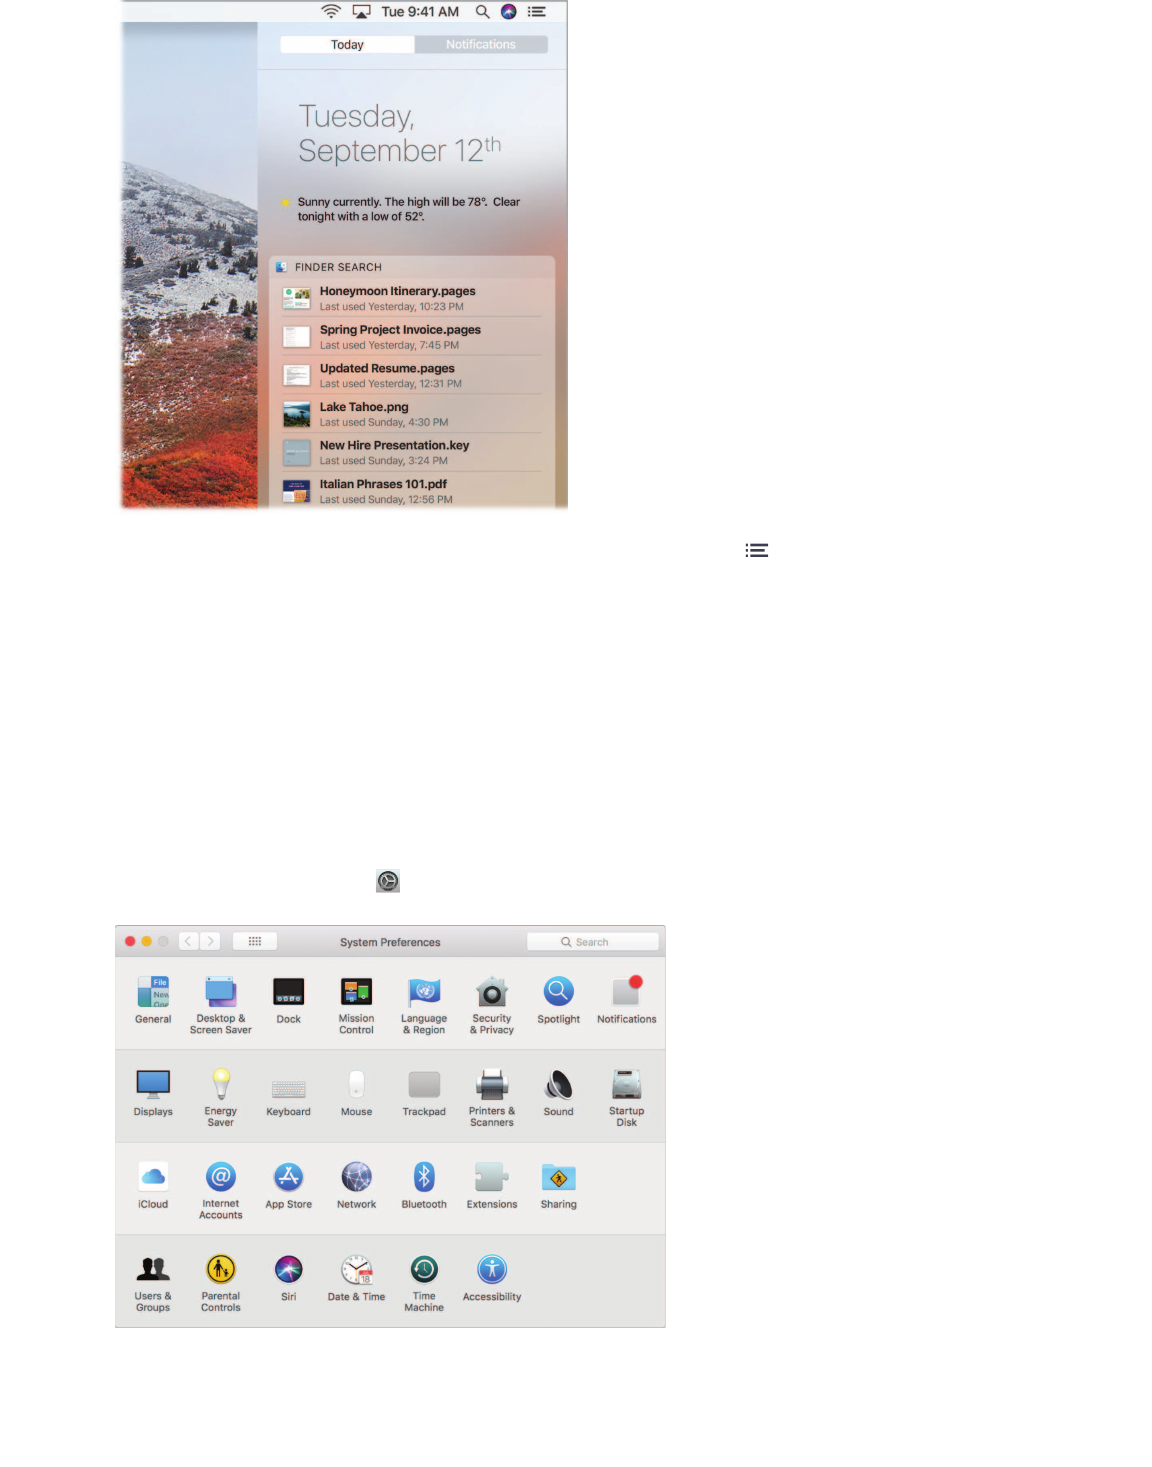1152x1467 pixels.
Task: Open the iCloud preferences pane
Action: pyautogui.click(x=153, y=1185)
